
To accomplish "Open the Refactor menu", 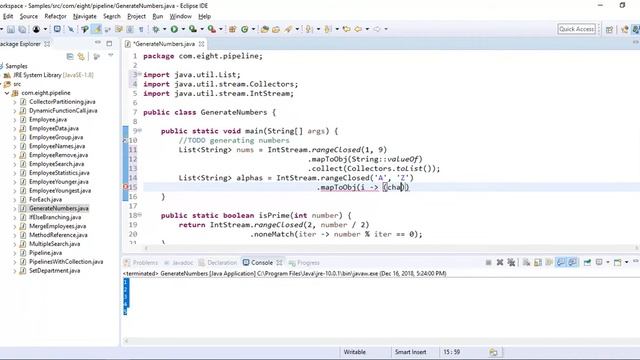I will 55,16.
